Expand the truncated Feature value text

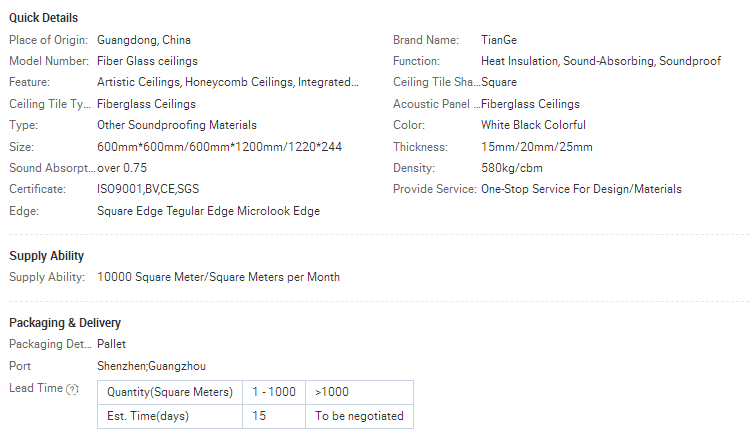pyautogui.click(x=228, y=83)
